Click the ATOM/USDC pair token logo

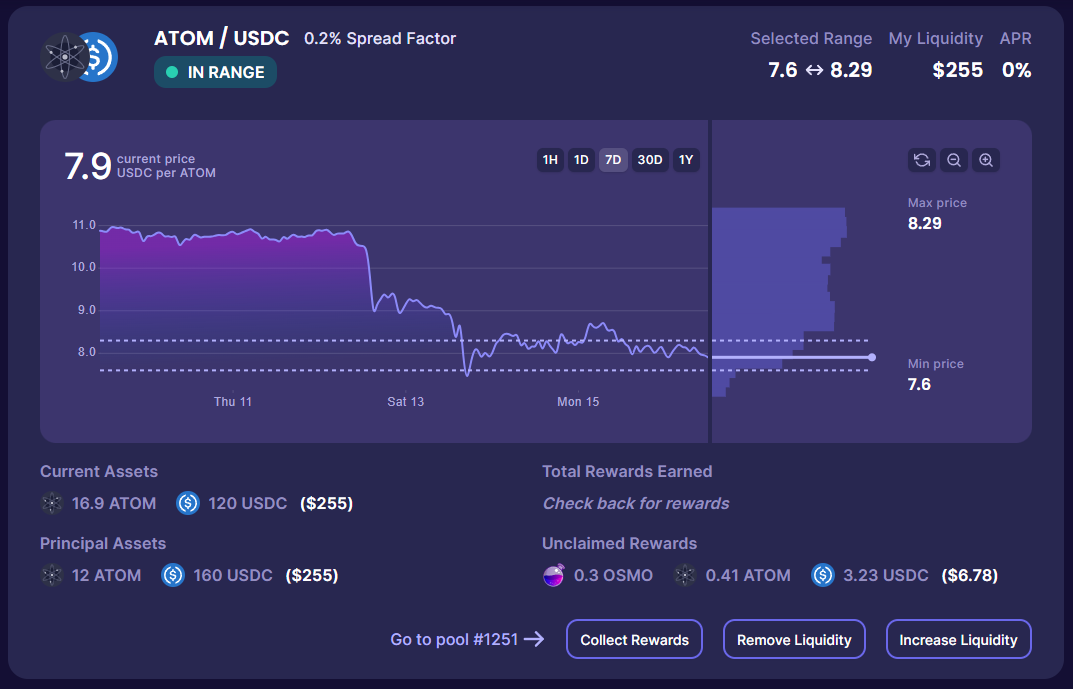point(79,57)
